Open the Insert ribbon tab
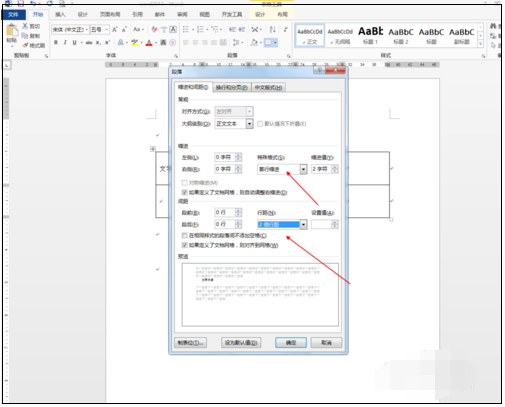The image size is (505, 407). coord(60,14)
